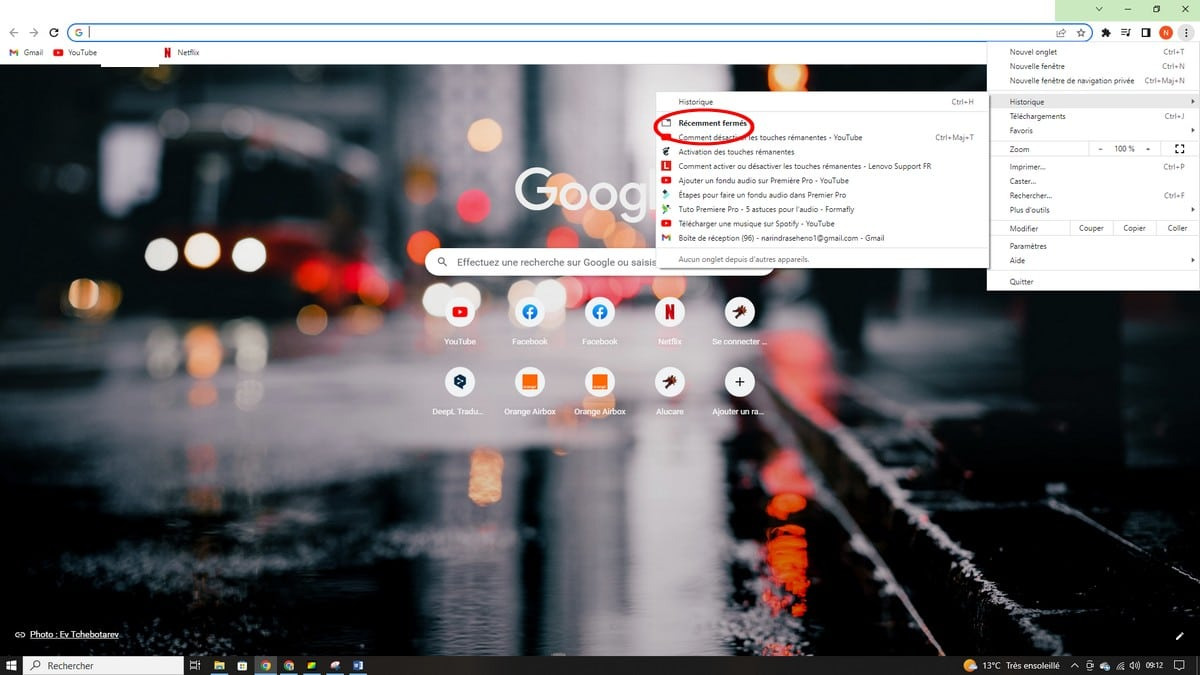Open the first Orange Airbox shortcut

(x=530, y=391)
